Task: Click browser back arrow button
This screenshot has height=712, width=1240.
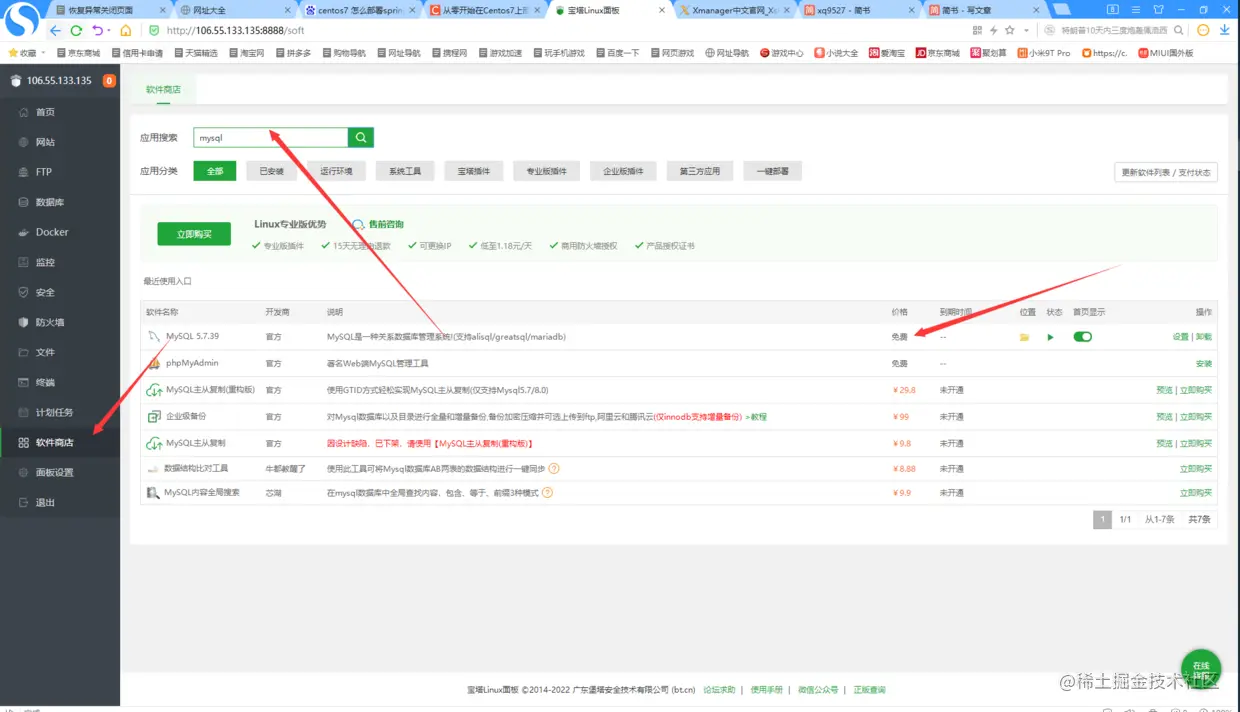Action: (x=55, y=31)
